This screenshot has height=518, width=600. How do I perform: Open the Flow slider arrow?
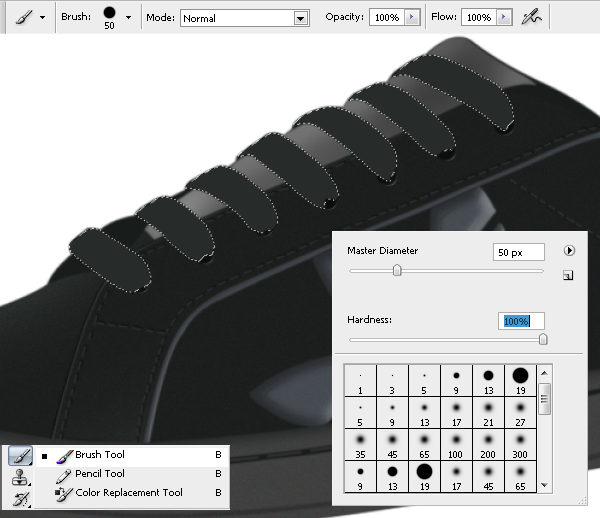[x=504, y=17]
